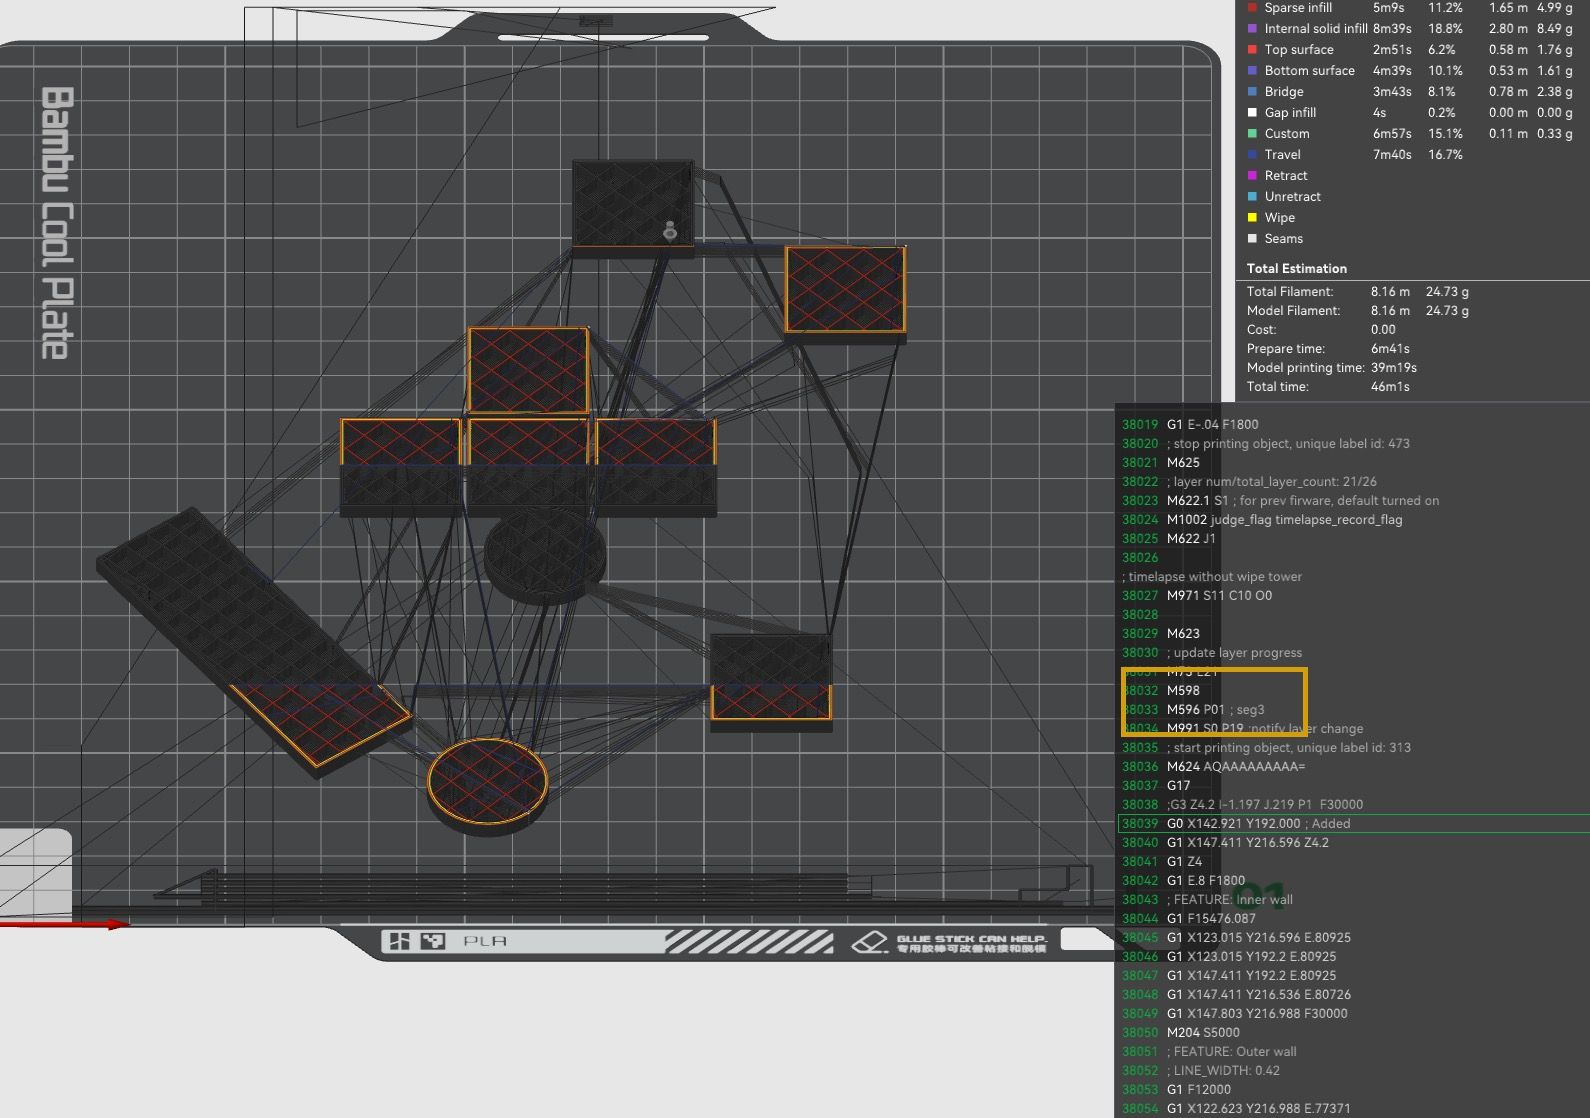Toggle the Gap infill white swatch
The width and height of the screenshot is (1590, 1118).
pyautogui.click(x=1252, y=113)
